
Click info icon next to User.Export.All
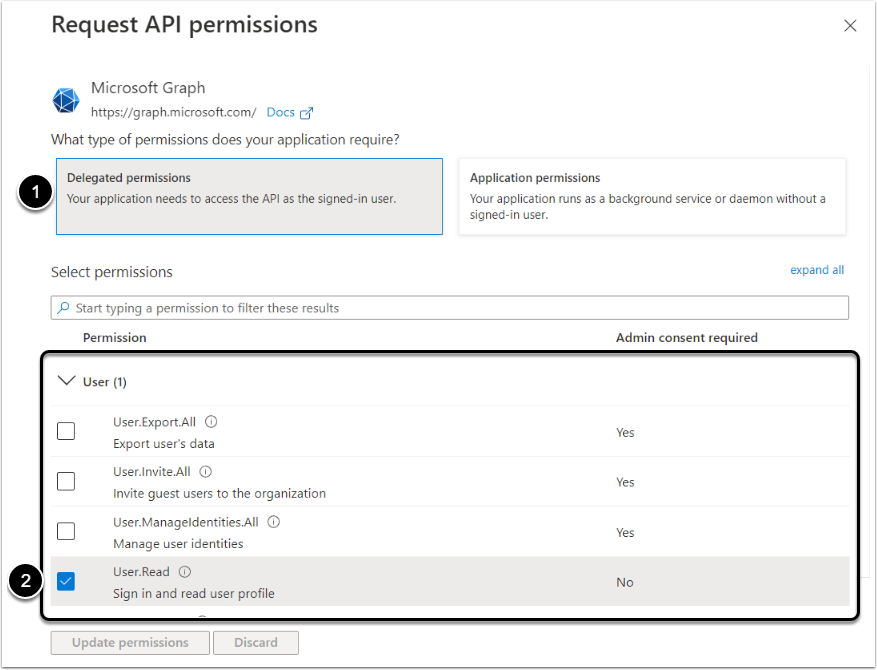[211, 422]
